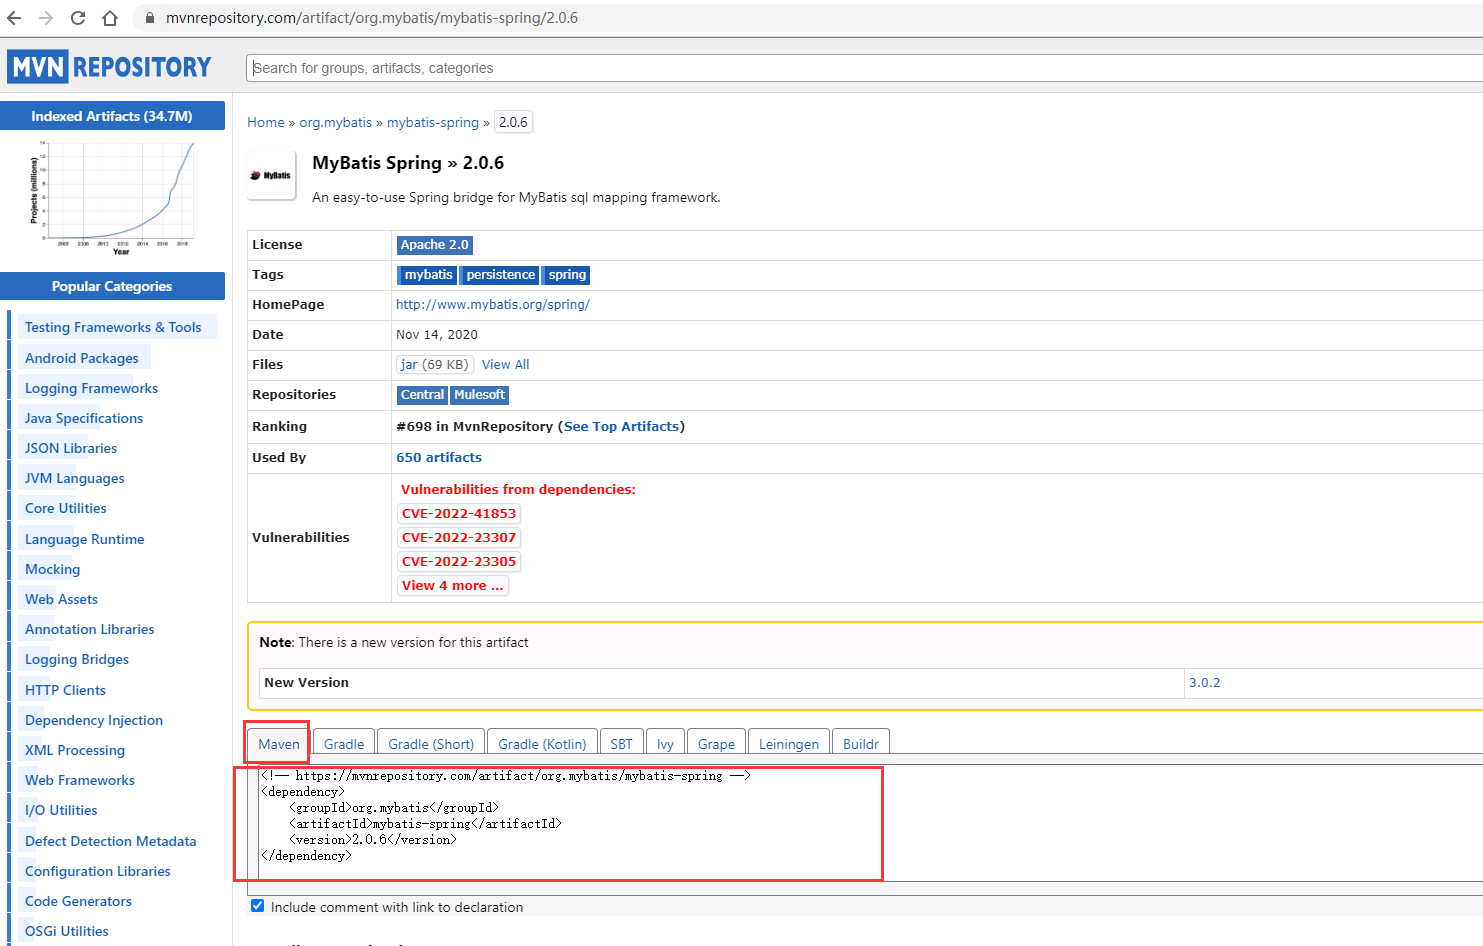Open the Mulesoft repository badge

480,395
